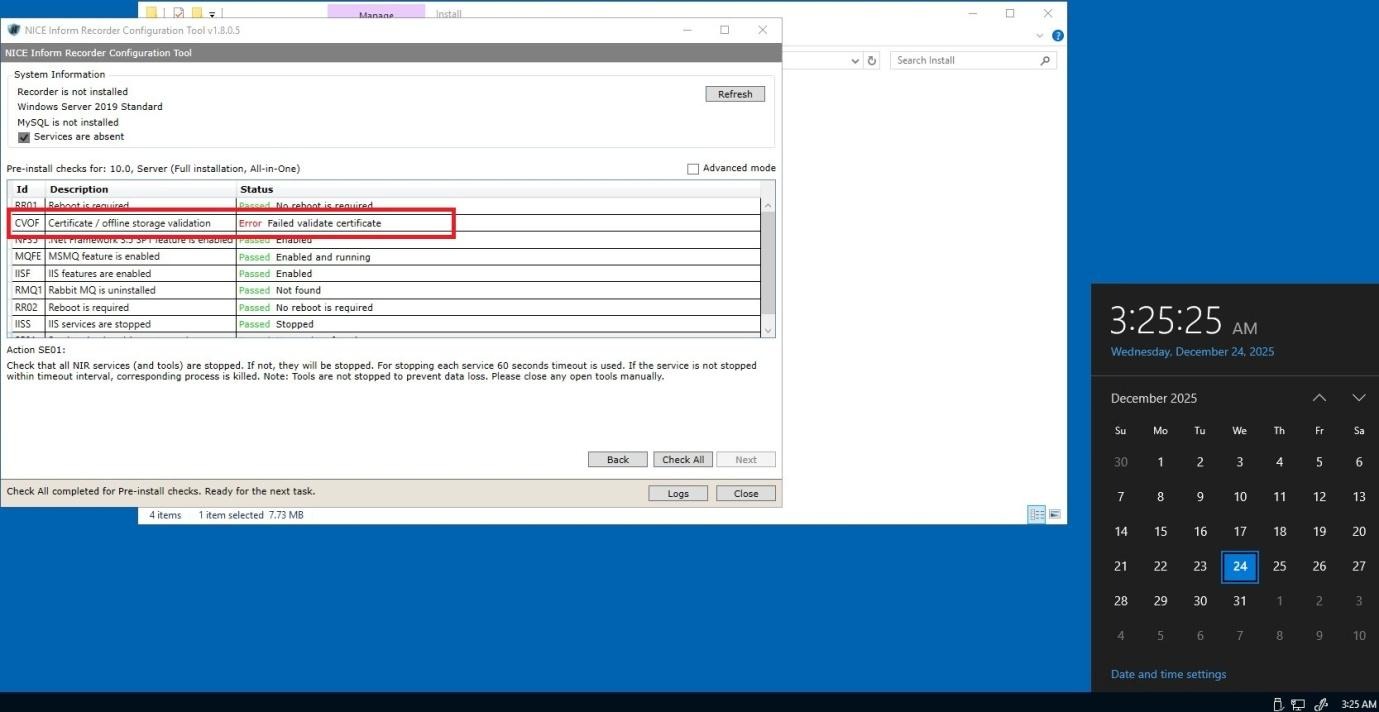Click the folder icon in Explorer quick access toolbar

(x=151, y=13)
